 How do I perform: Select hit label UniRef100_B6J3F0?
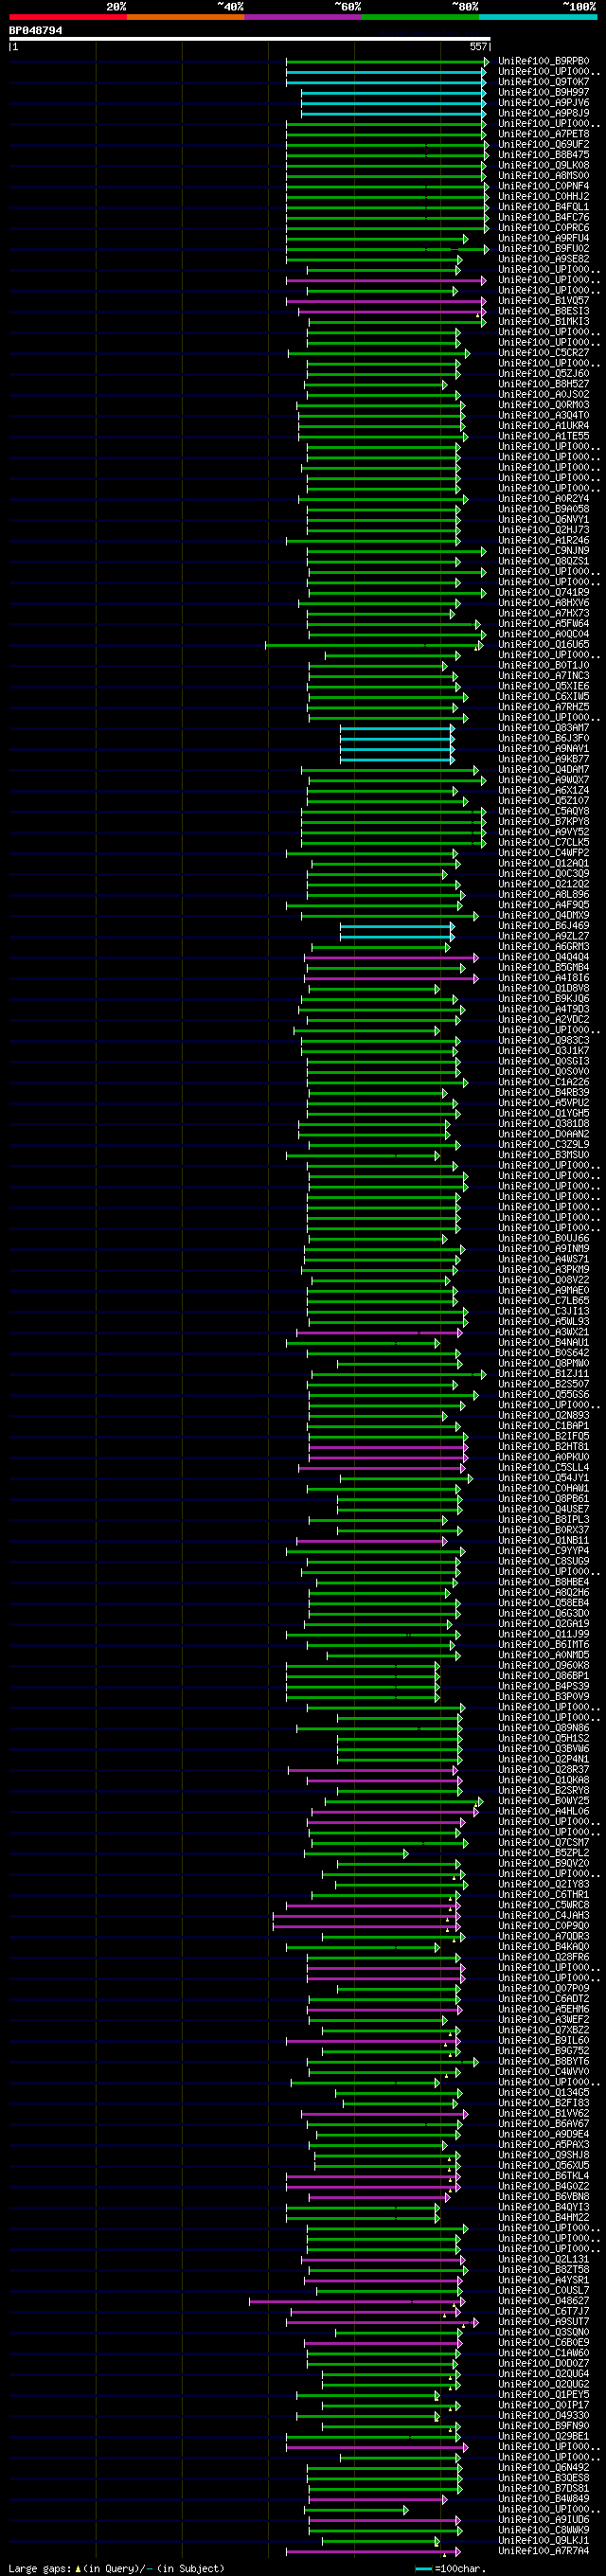(x=544, y=739)
